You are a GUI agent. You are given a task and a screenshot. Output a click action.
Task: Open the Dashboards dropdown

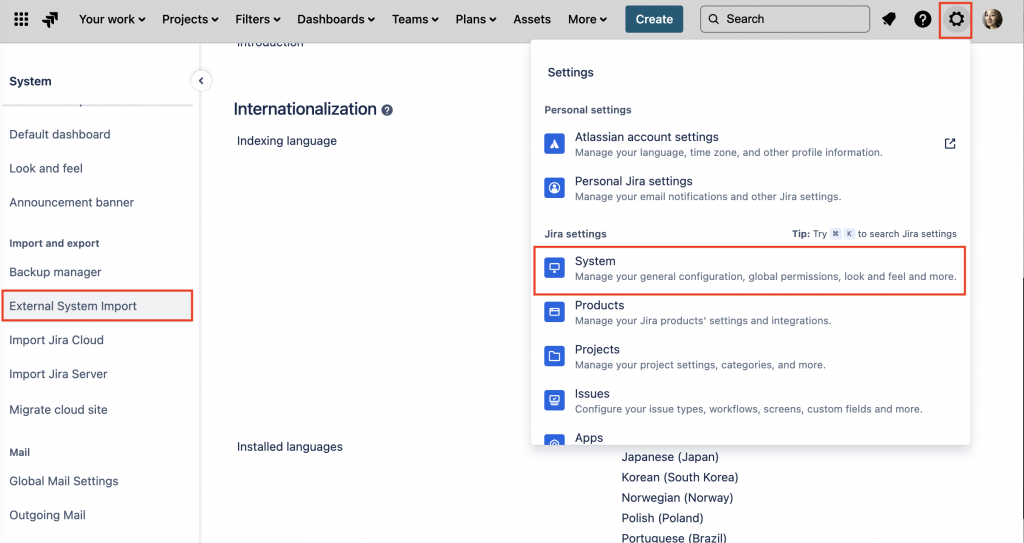336,19
